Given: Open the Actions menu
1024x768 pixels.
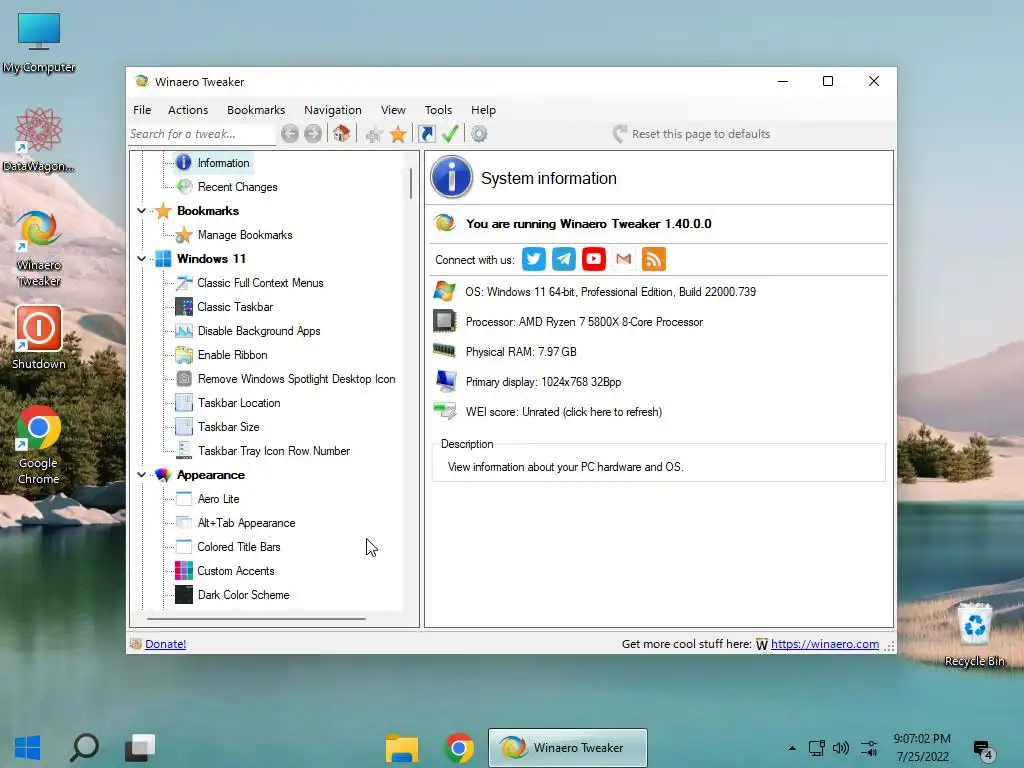Looking at the screenshot, I should 188,110.
